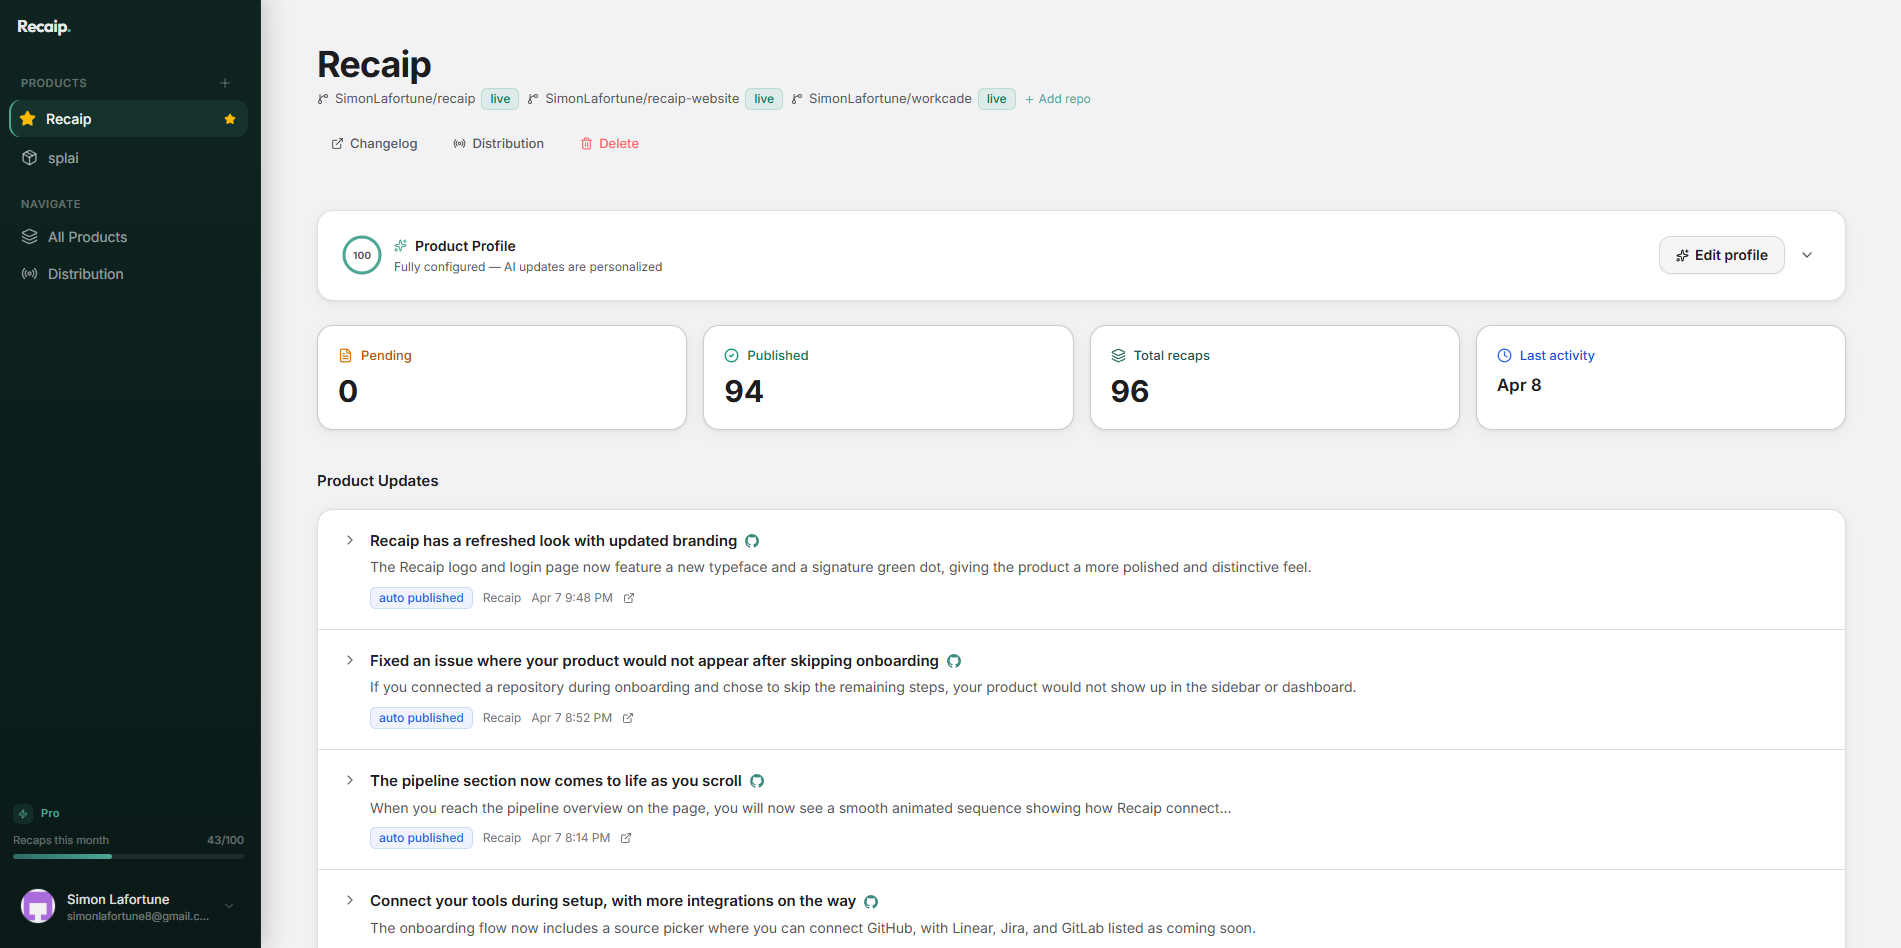Image resolution: width=1901 pixels, height=948 pixels.
Task: Click the GitHub icon on the branding update
Action: [752, 540]
